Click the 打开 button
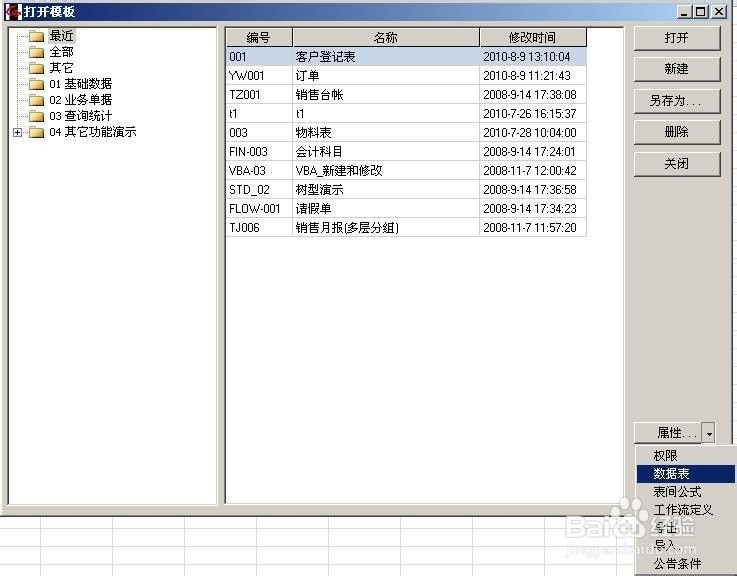Screen dimensions: 737x576 click(x=677, y=38)
